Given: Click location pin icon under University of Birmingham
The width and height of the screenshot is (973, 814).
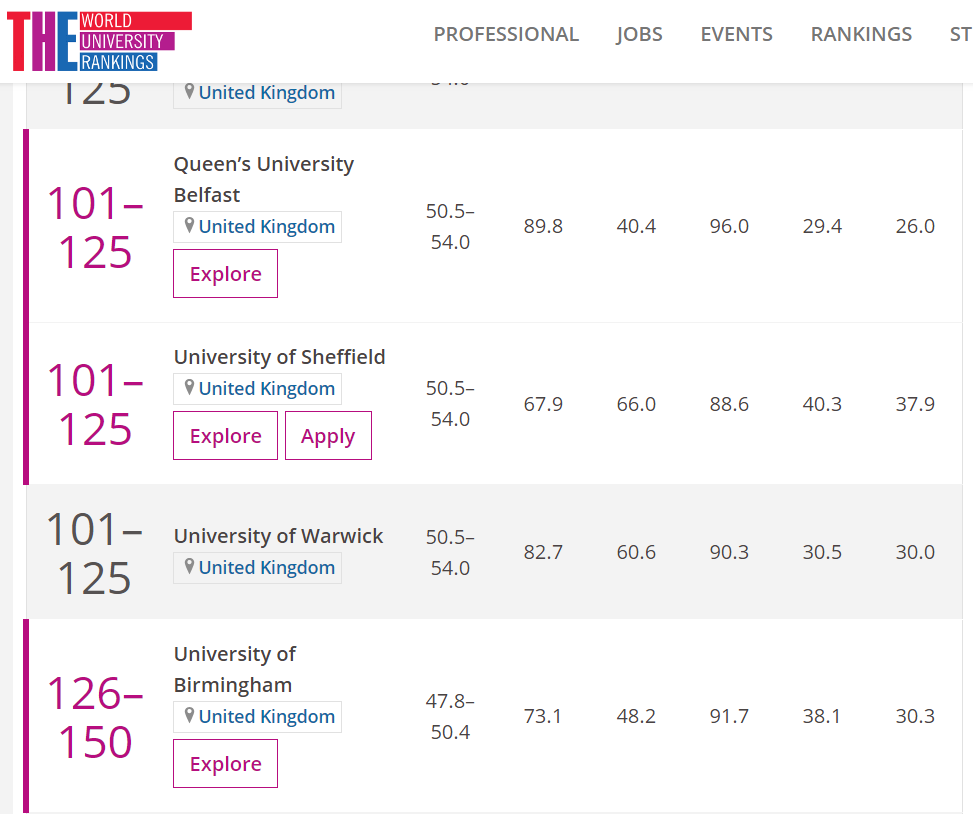Looking at the screenshot, I should 189,716.
